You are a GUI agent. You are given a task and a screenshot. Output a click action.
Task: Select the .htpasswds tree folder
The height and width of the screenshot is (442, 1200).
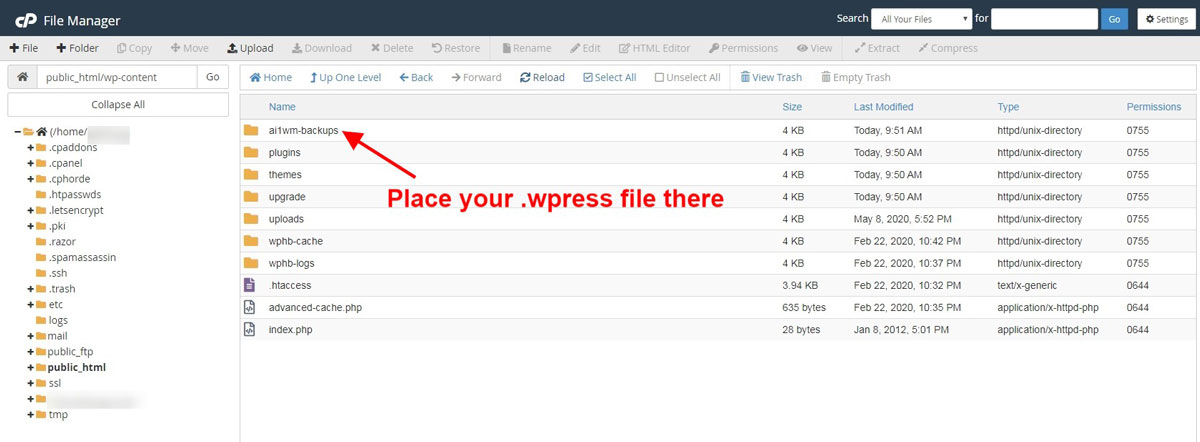pos(75,195)
